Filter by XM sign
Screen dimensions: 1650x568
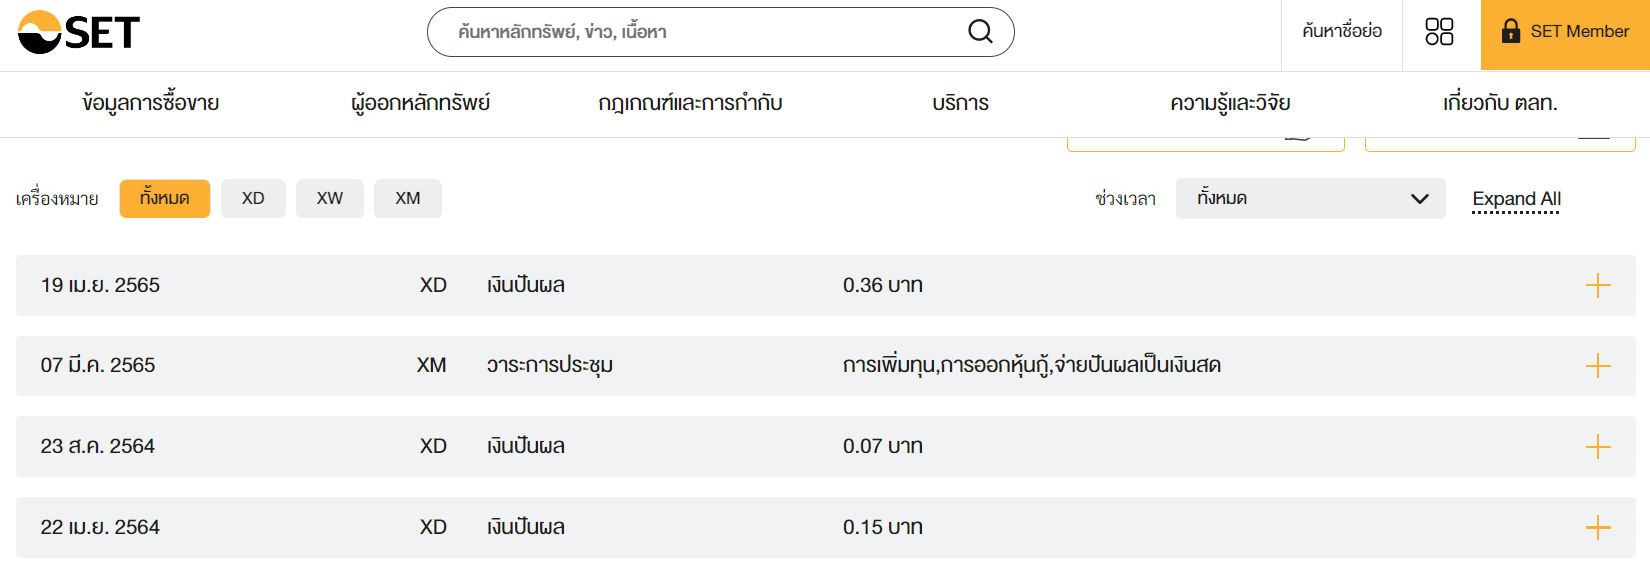(x=408, y=199)
